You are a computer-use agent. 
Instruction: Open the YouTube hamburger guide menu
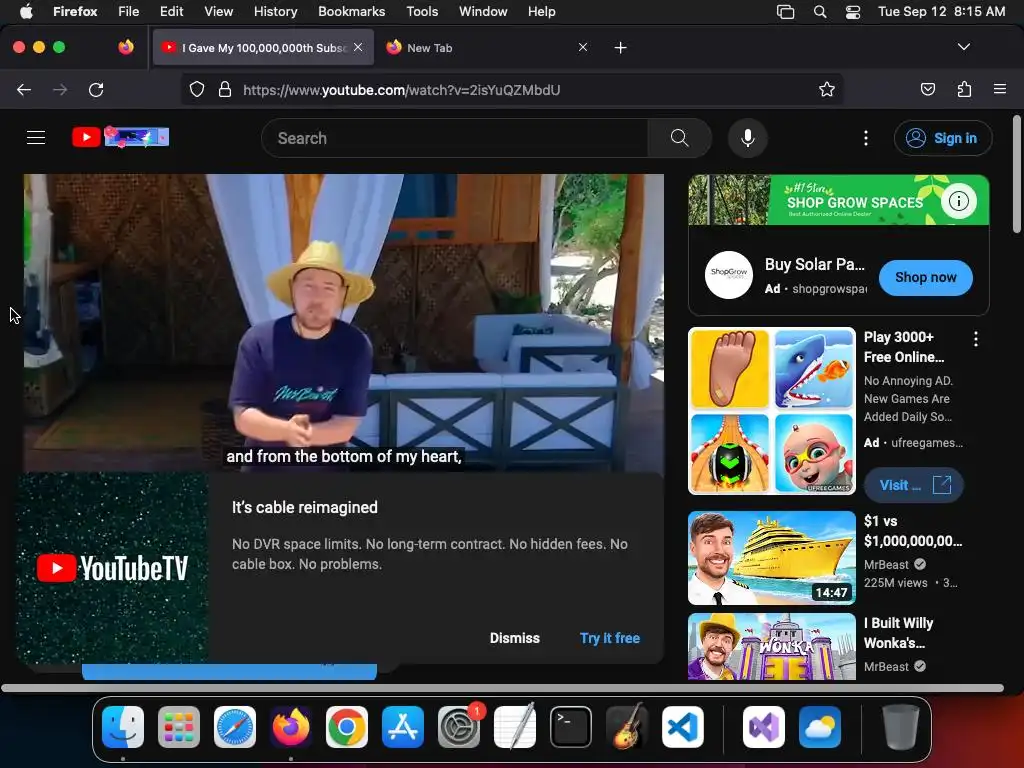(36, 138)
